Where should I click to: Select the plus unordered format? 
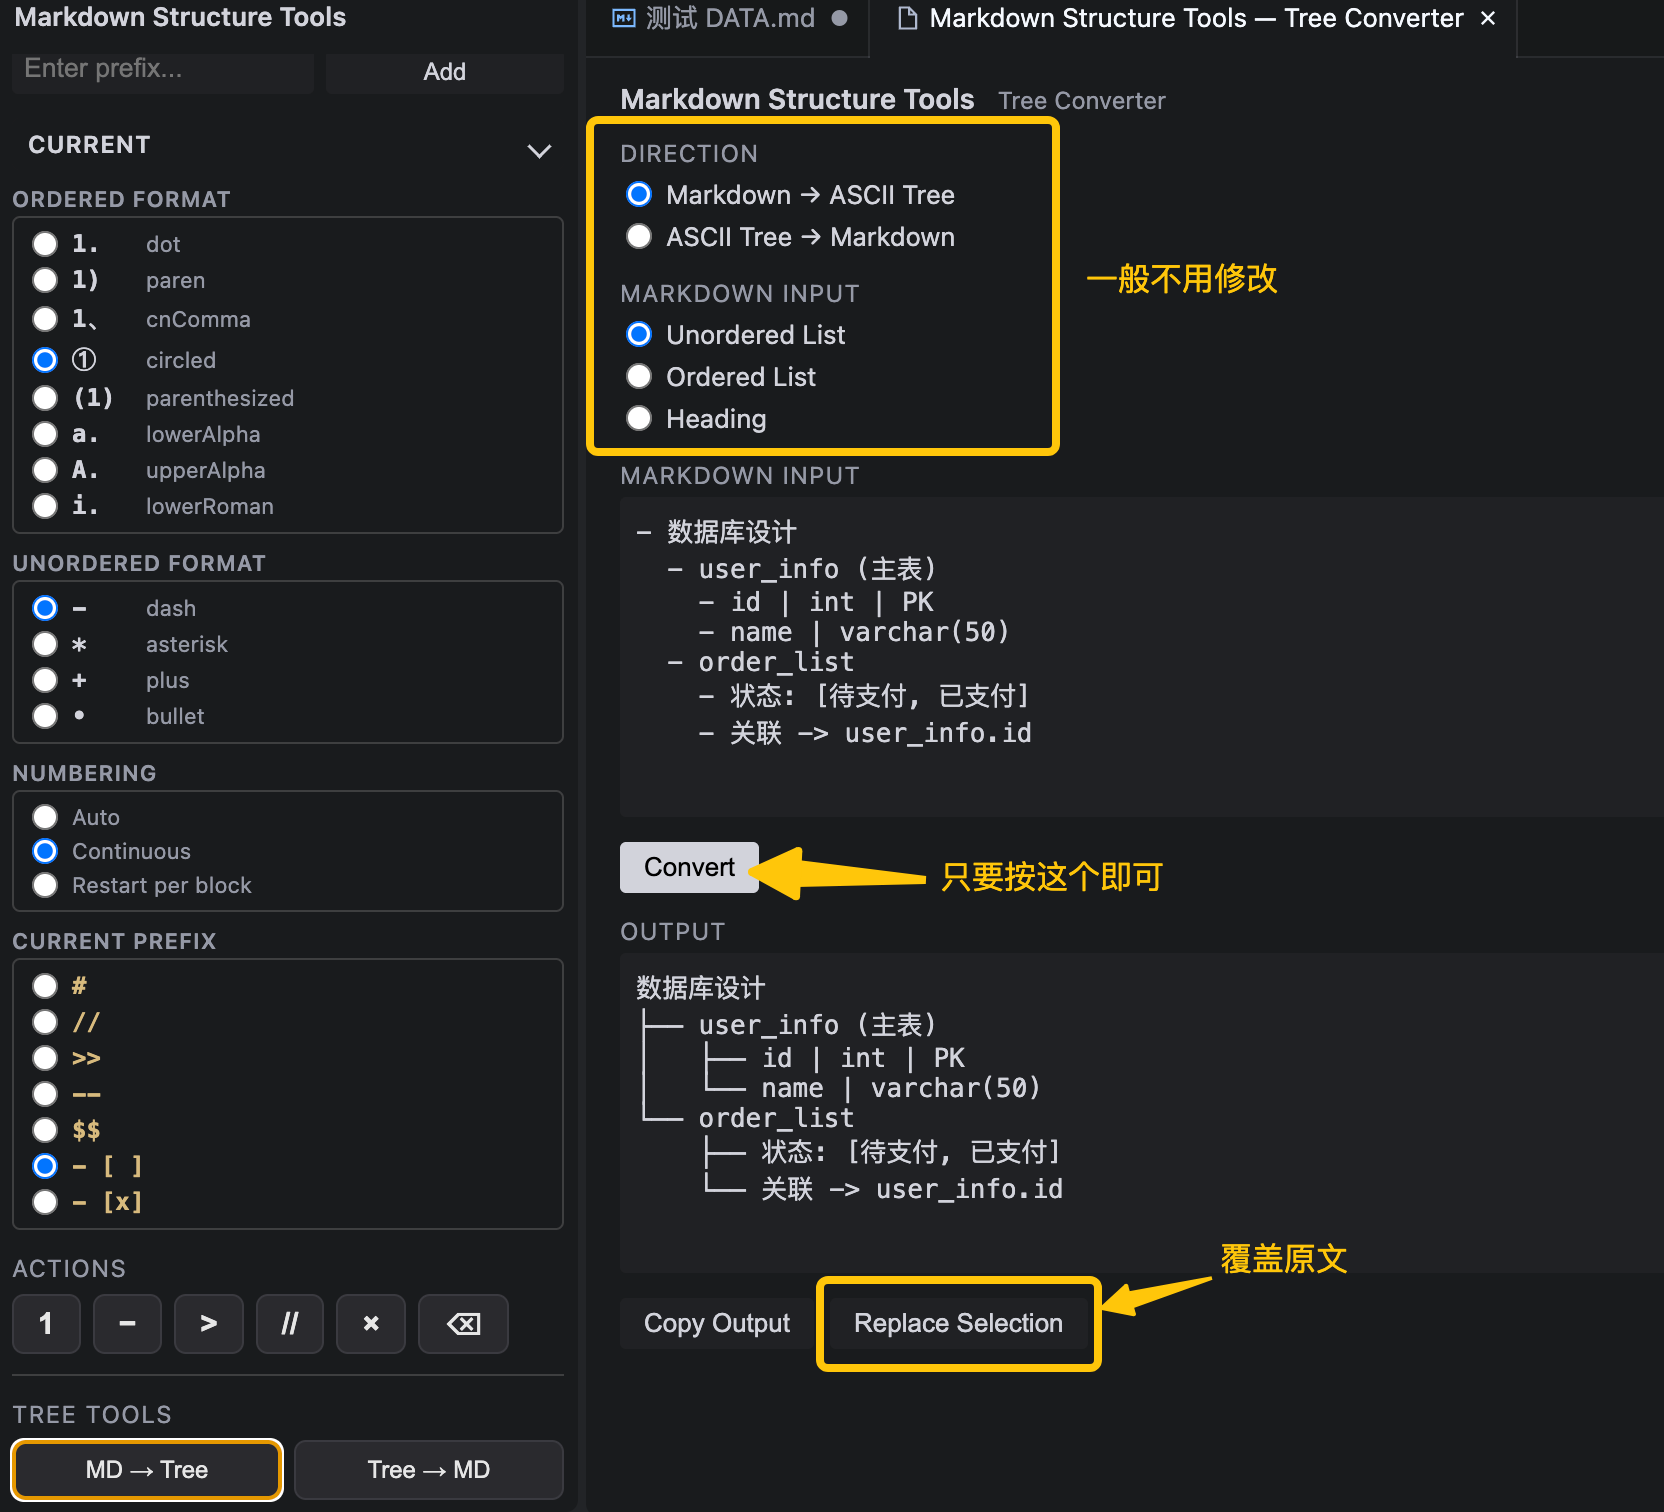pyautogui.click(x=45, y=680)
